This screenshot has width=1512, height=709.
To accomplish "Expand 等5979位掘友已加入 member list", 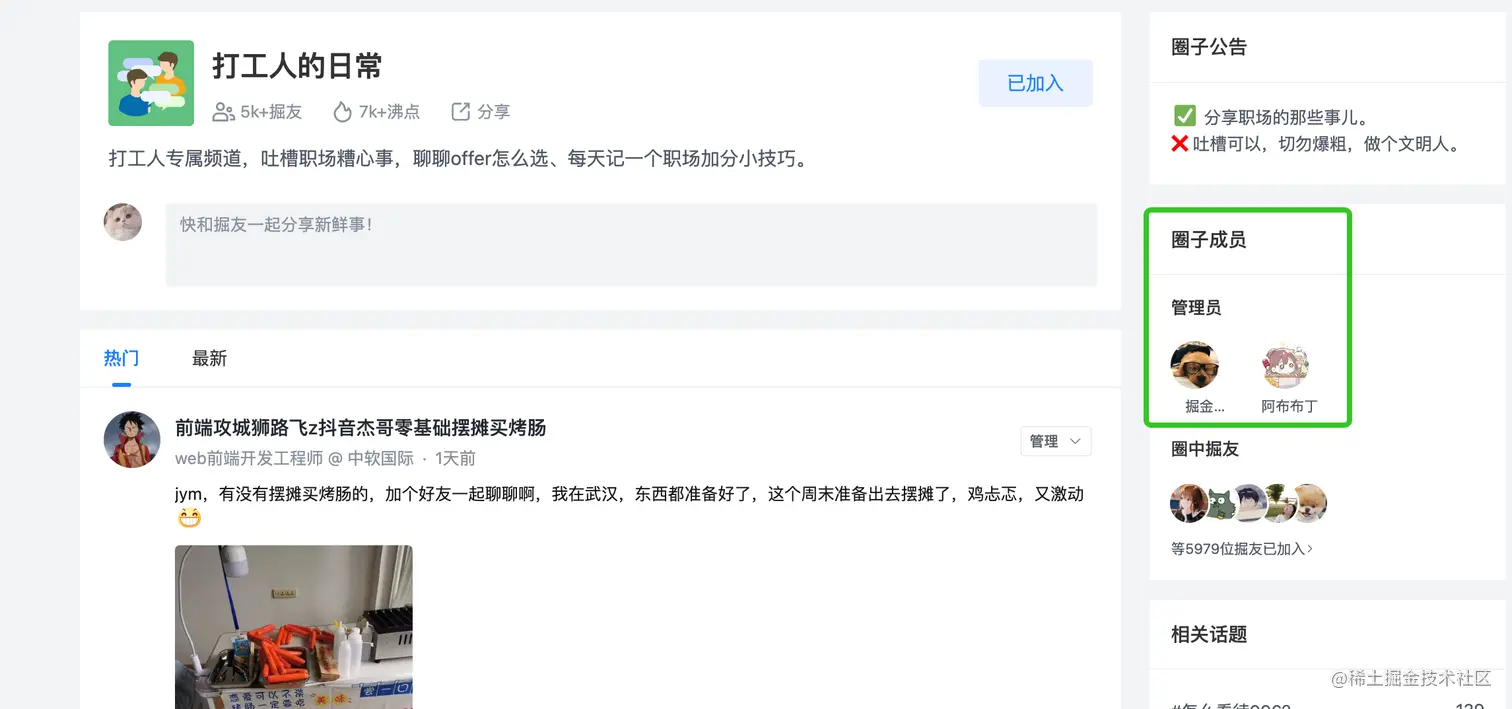I will (x=1242, y=549).
